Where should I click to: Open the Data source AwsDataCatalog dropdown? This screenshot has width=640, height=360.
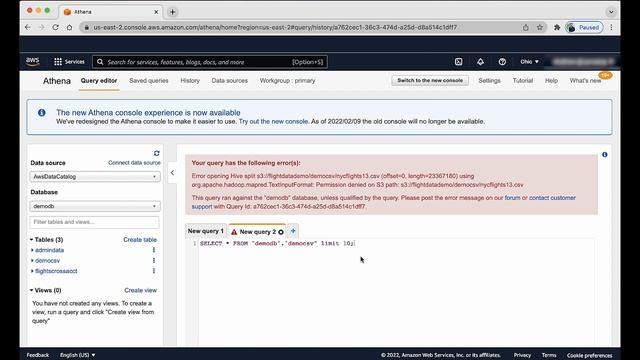(x=95, y=177)
